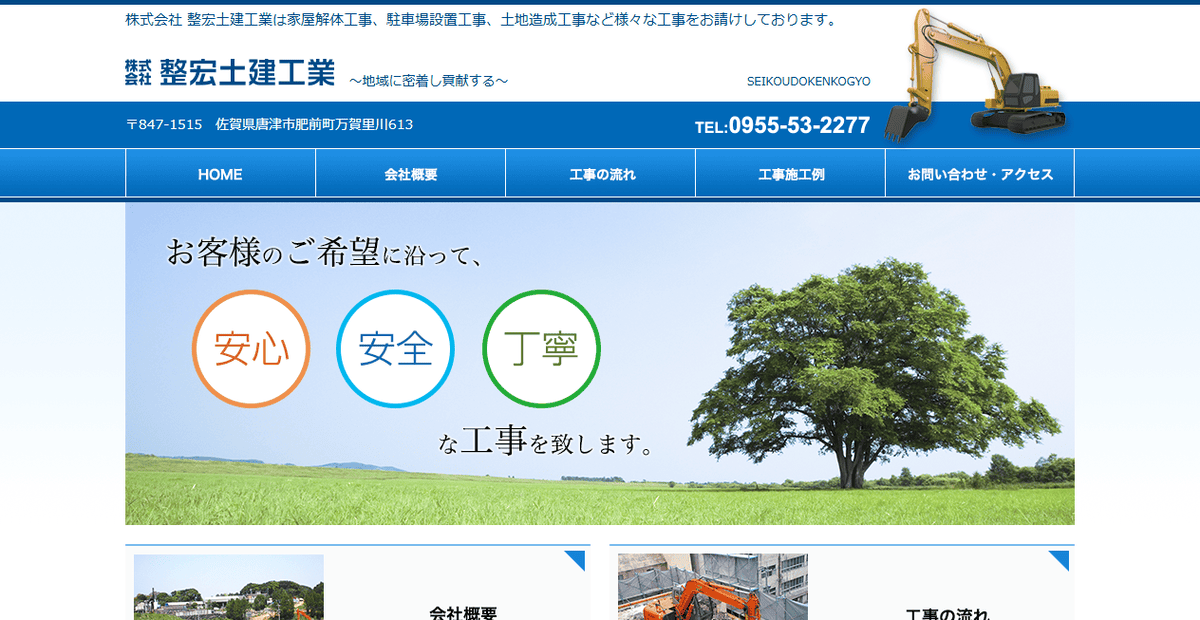The width and height of the screenshot is (1200, 620).
Task: Open 会社概要 from the navigation bar
Action: 409,174
